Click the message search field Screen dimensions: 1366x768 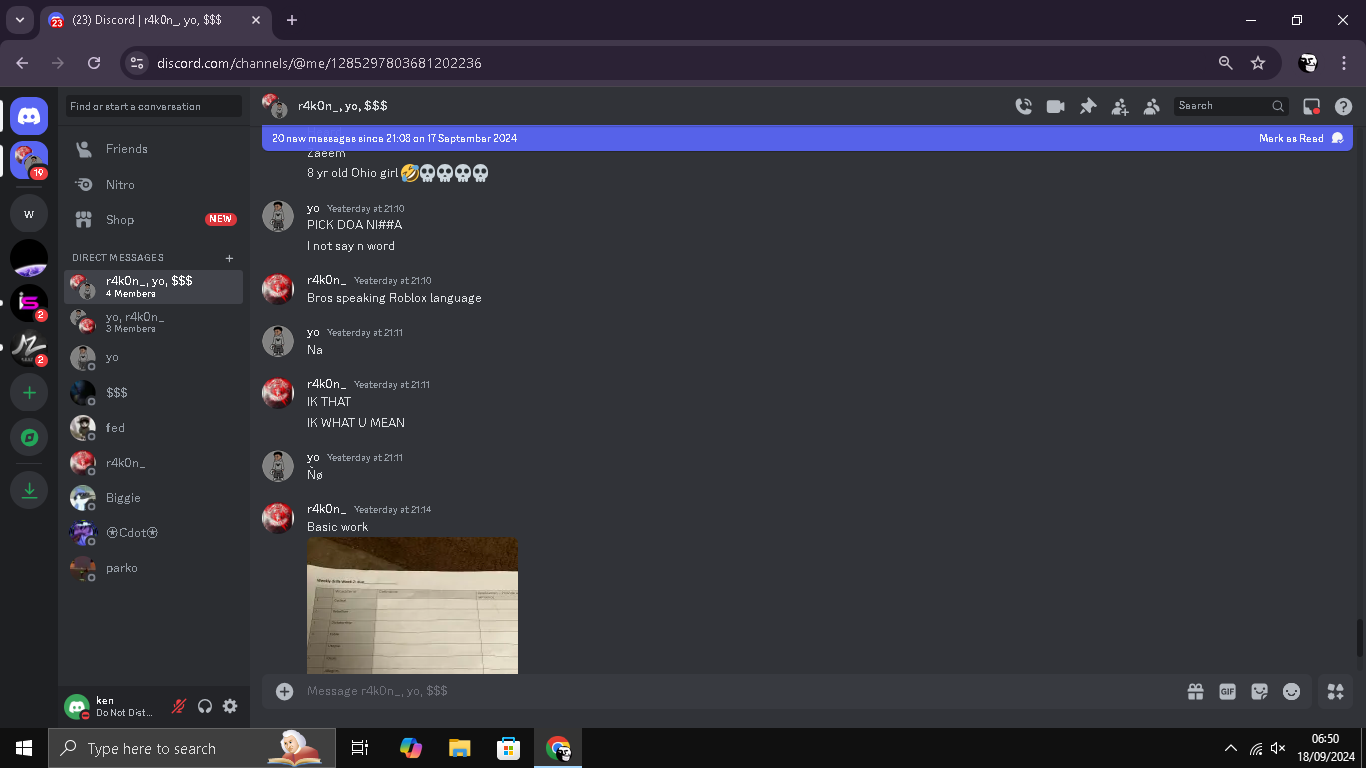(1232, 106)
